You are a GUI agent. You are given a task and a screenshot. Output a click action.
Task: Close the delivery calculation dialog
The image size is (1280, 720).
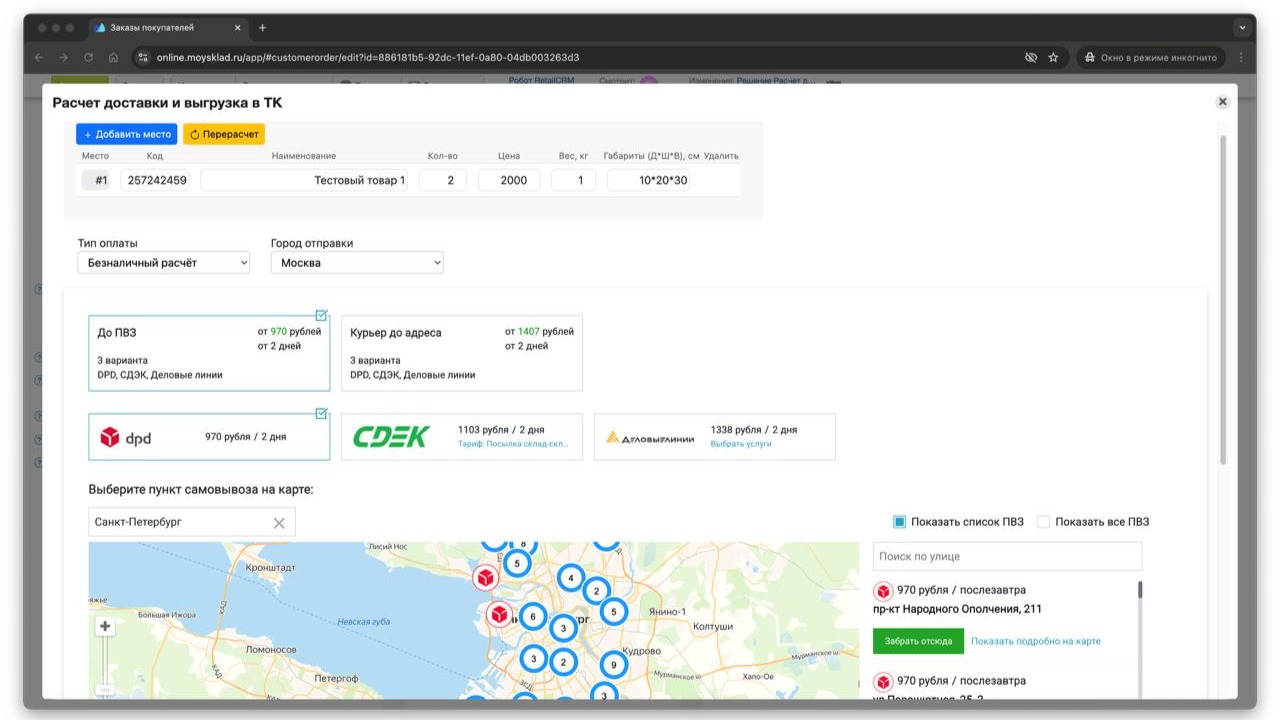tap(1222, 102)
